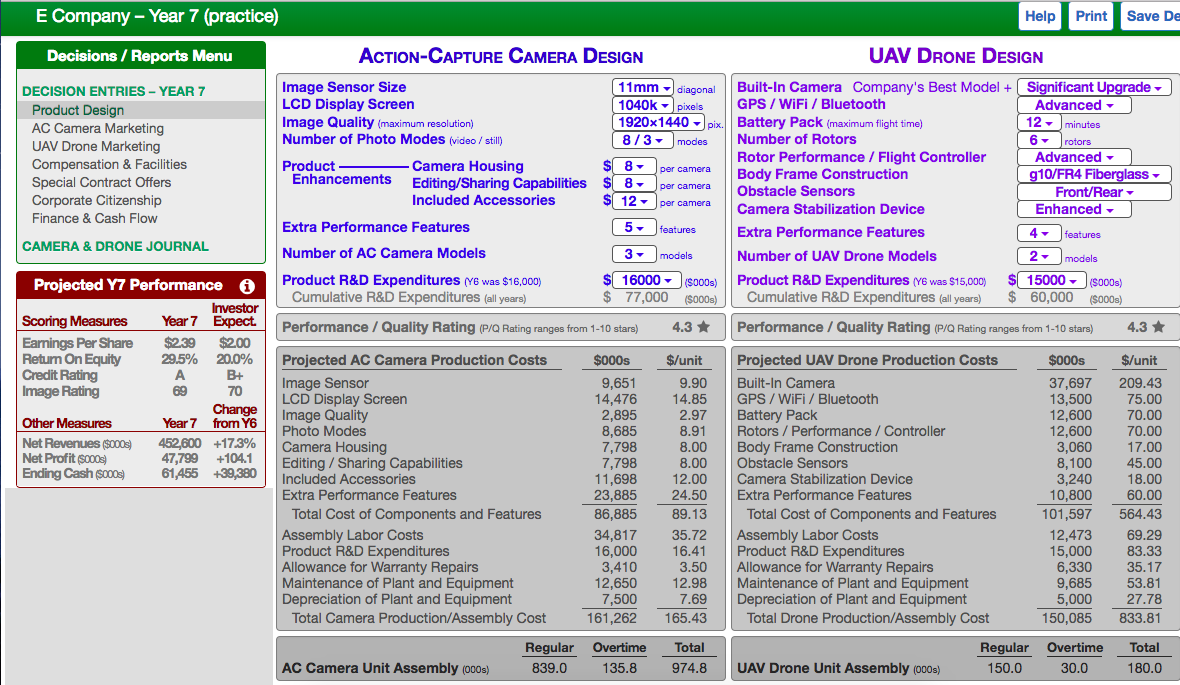Open the LCD Display Screen dropdown
Image resolution: width=1180 pixels, height=685 pixels.
coord(642,105)
